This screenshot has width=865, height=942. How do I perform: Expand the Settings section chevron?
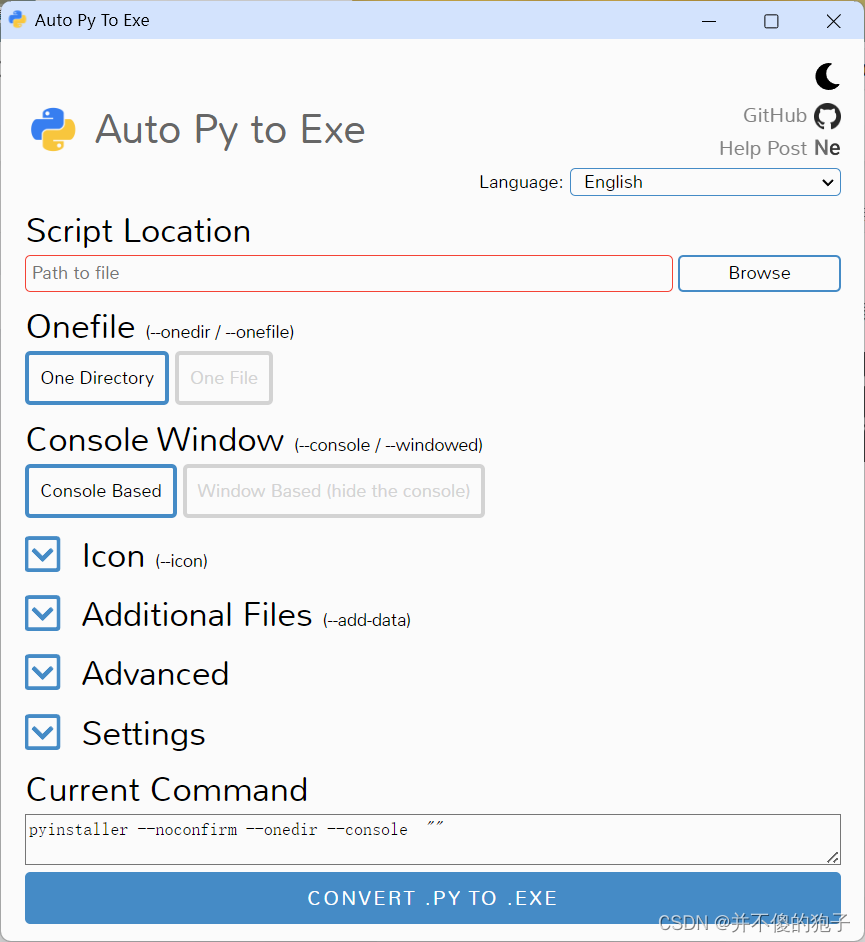click(x=43, y=732)
